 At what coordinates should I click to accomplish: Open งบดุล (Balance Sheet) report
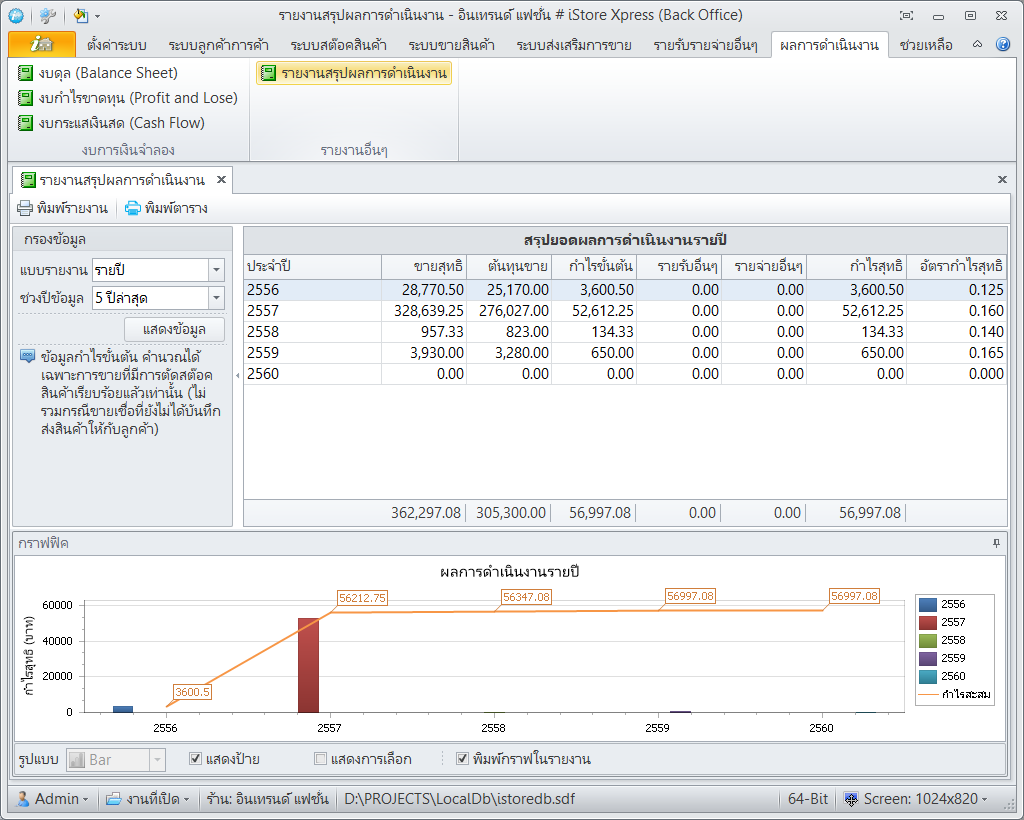pos(98,73)
